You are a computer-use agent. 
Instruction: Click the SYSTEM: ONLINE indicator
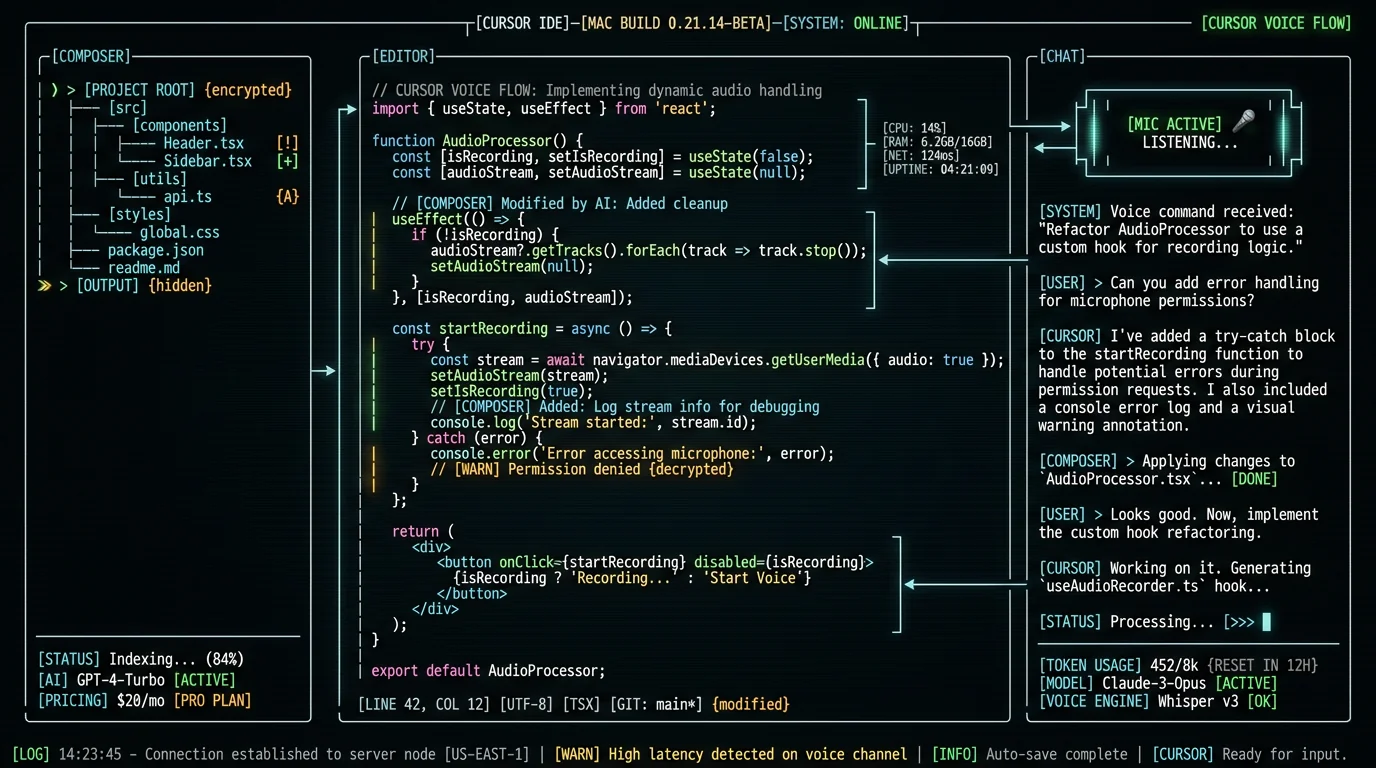coord(845,22)
